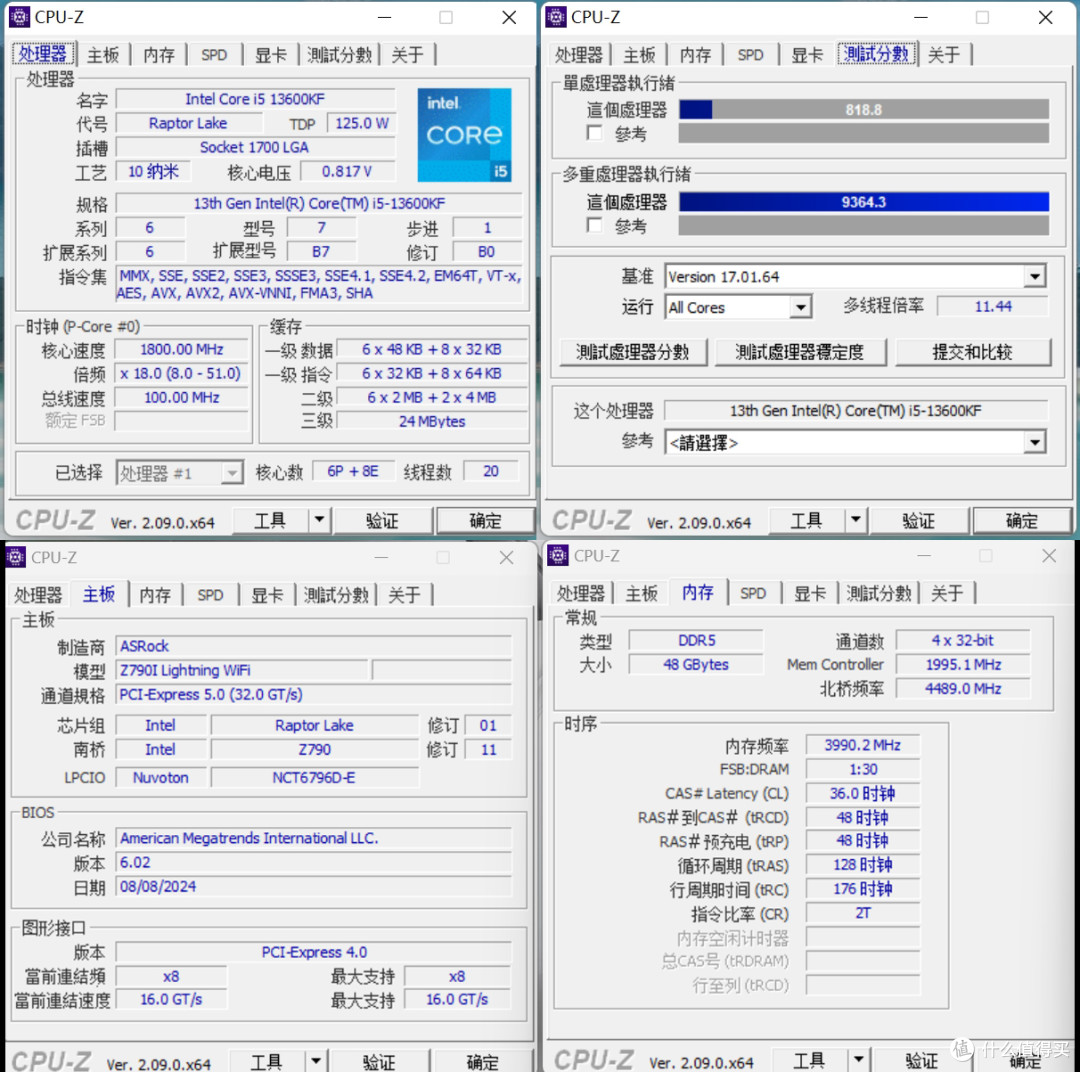Expand the 工具 arrow in the memory window
Screen dimensions: 1080x1072
click(x=858, y=1059)
